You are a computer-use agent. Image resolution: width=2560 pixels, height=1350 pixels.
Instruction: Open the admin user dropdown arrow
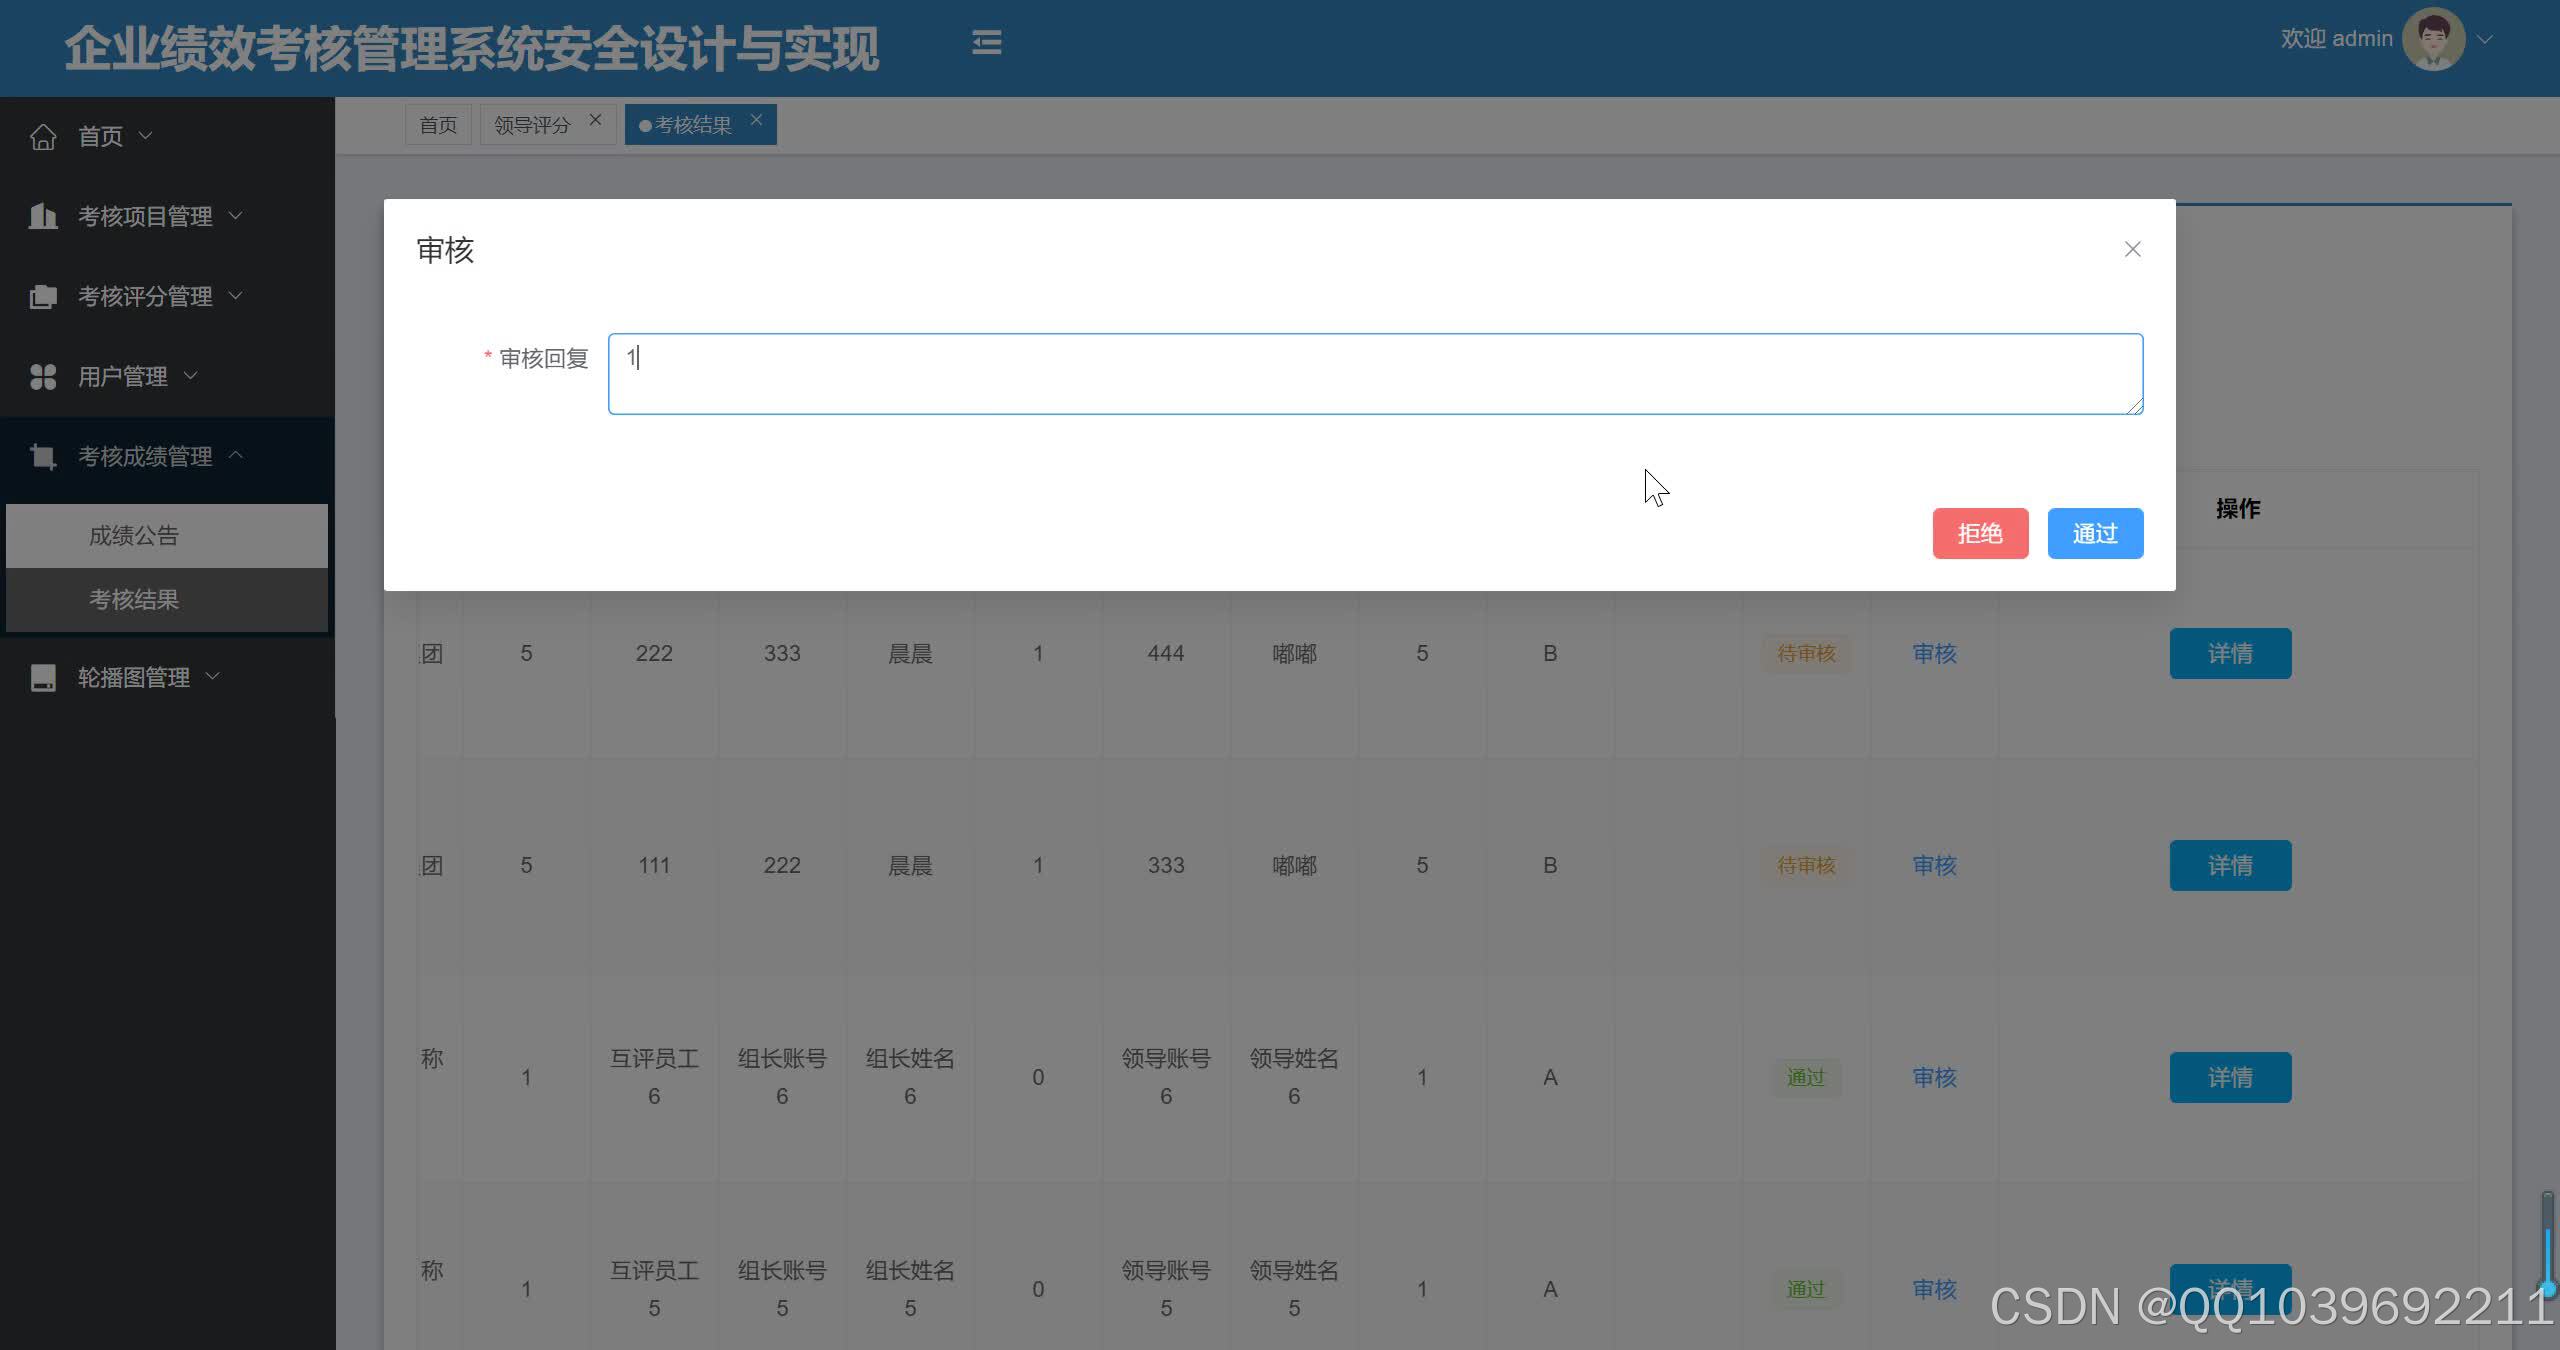coord(2485,40)
